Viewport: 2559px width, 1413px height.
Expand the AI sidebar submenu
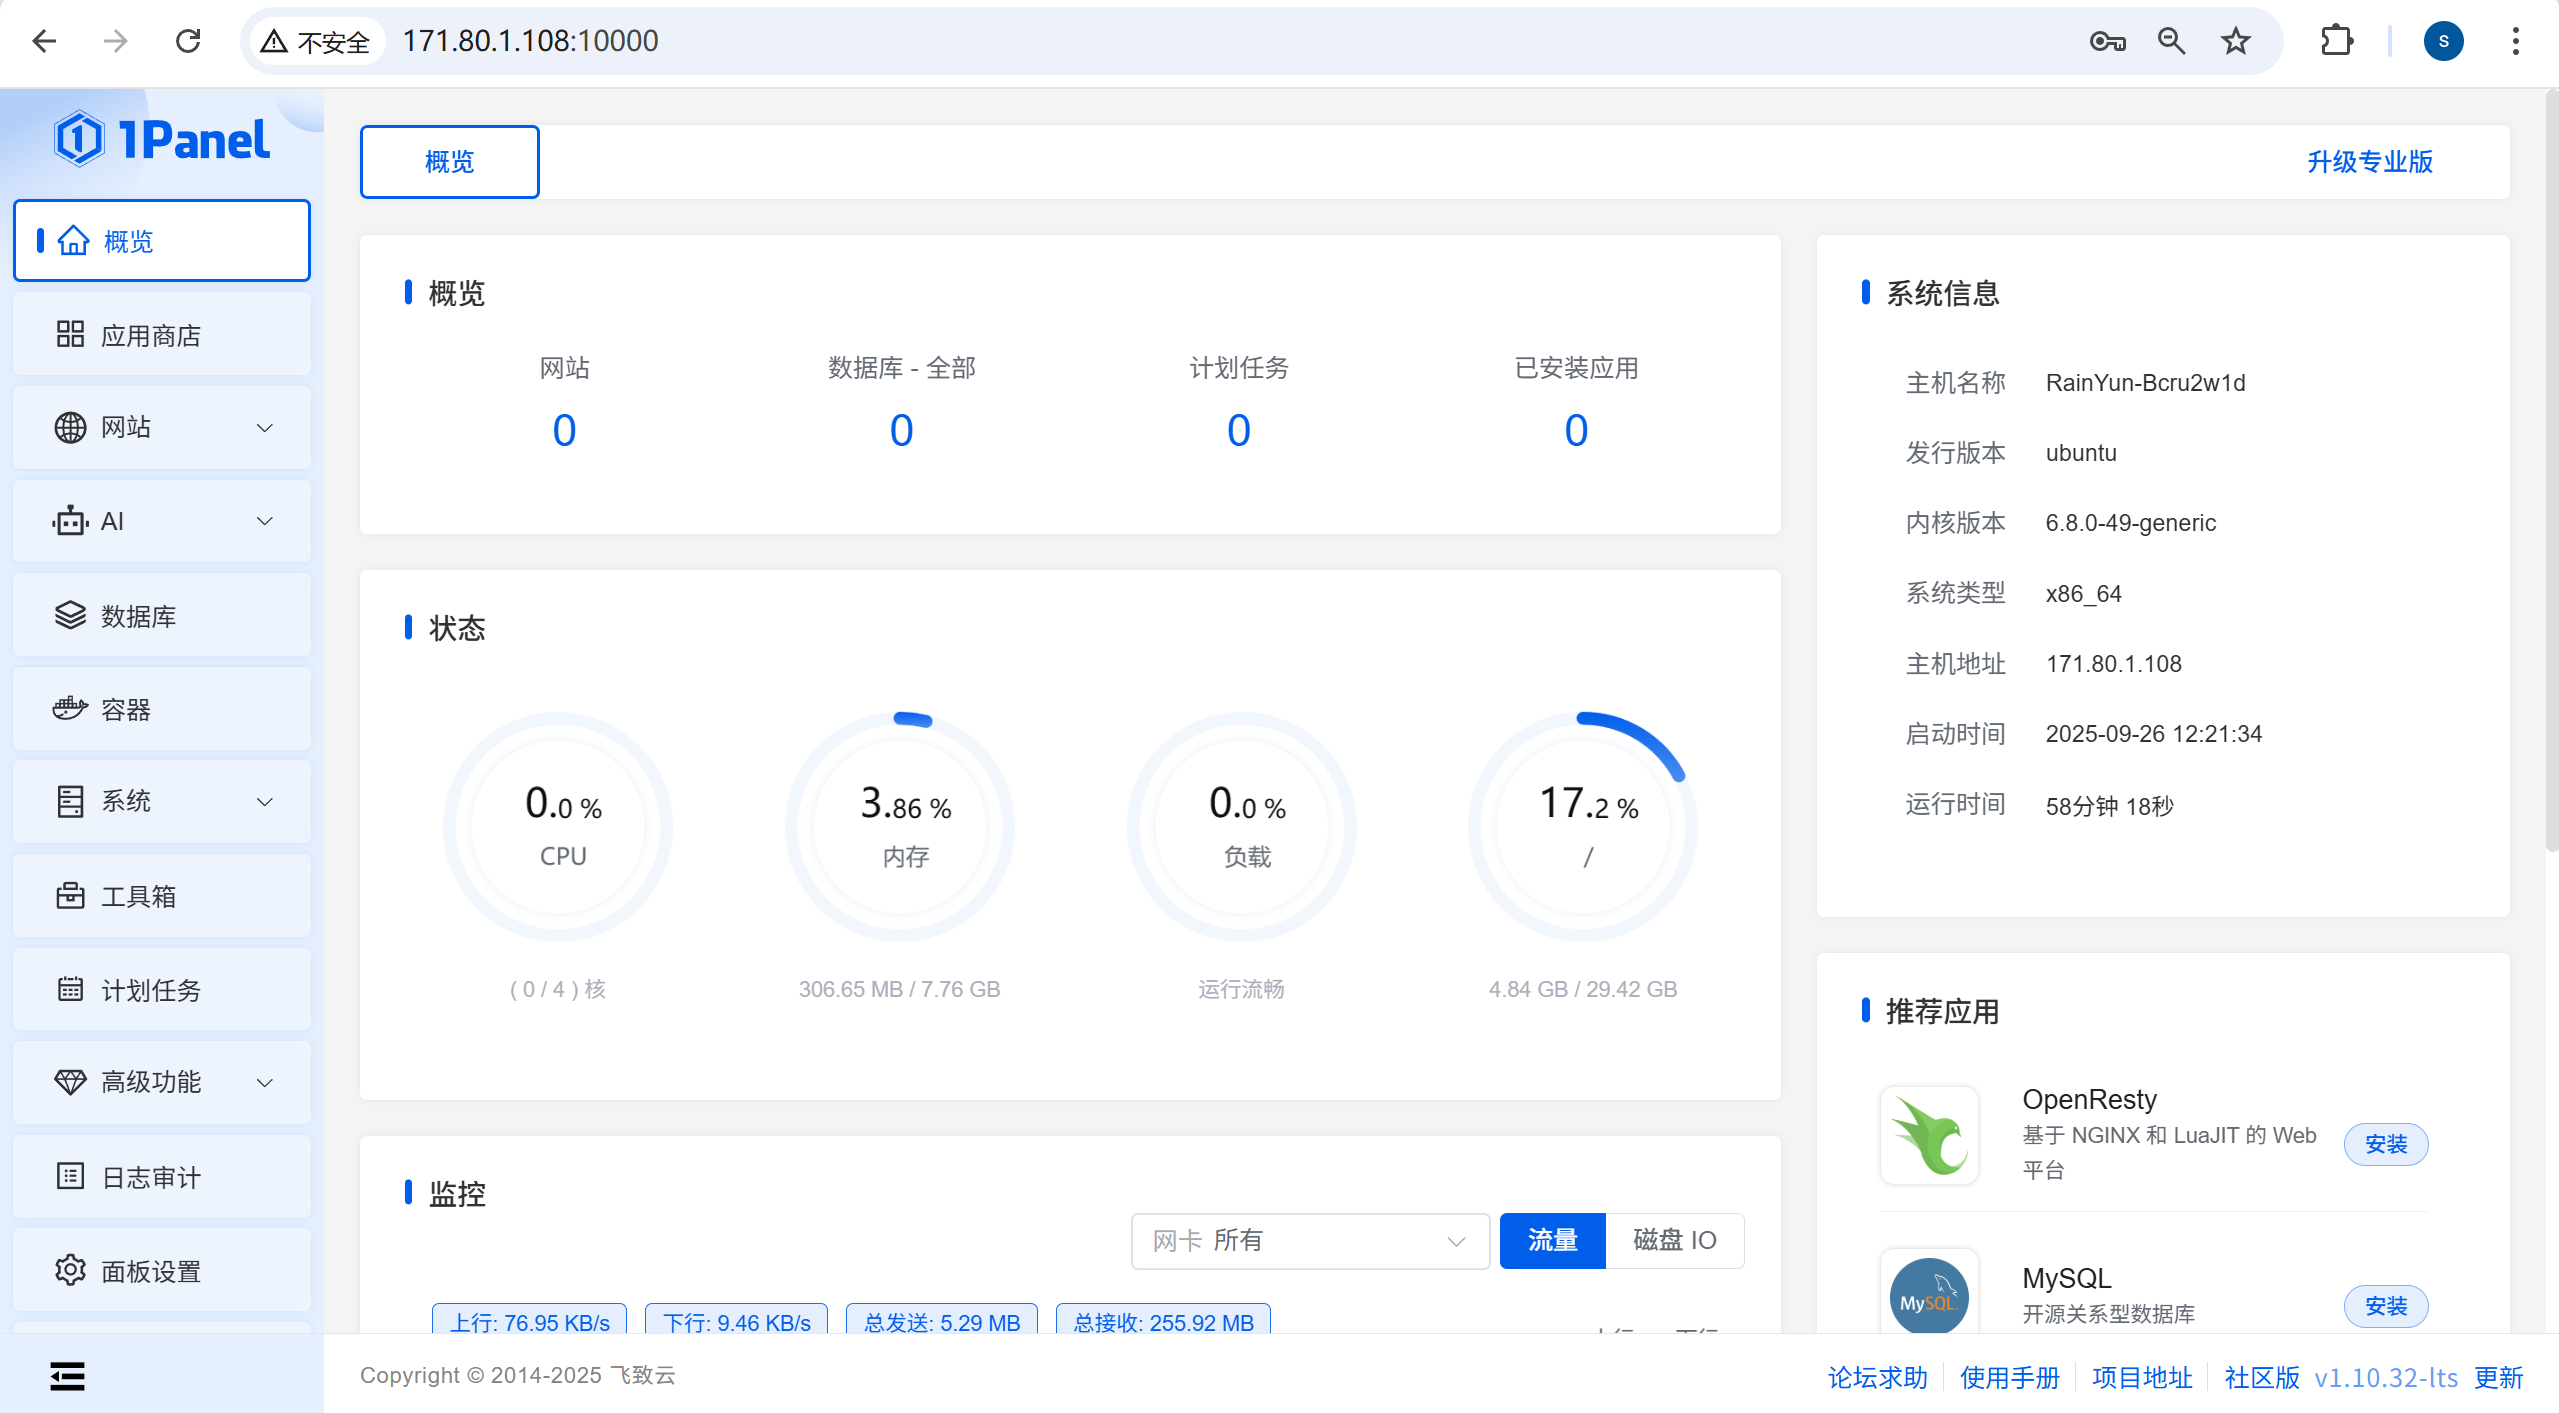tap(264, 521)
